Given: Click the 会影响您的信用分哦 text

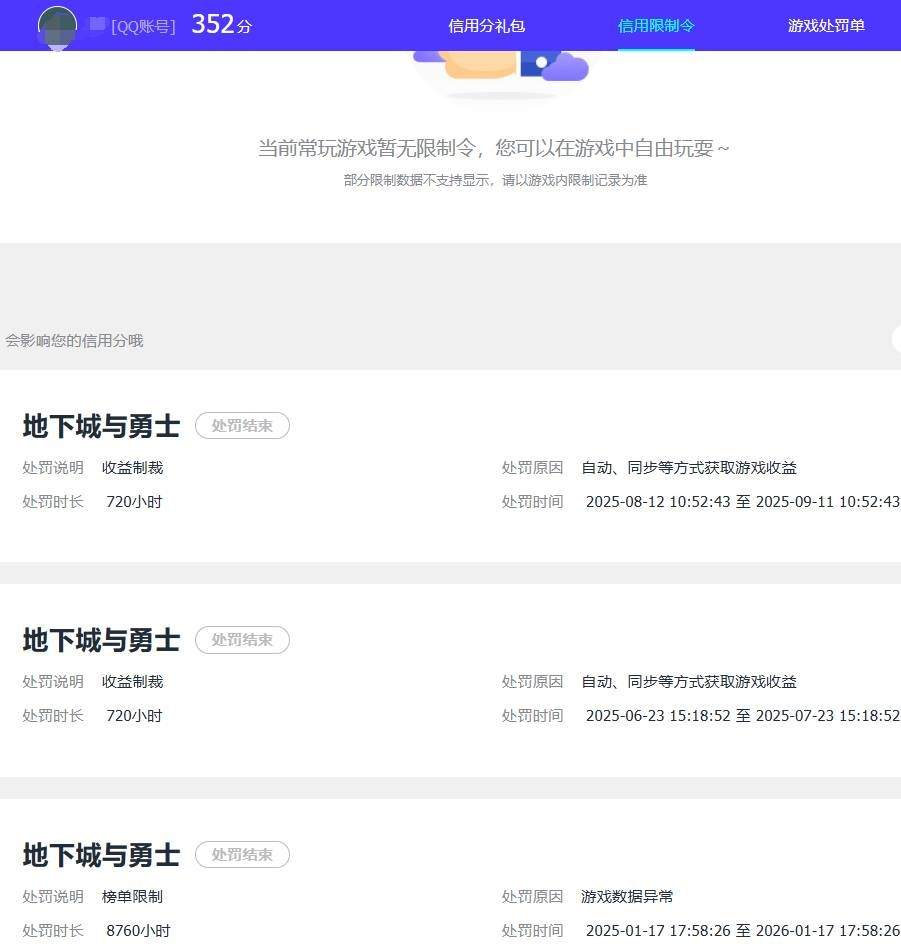Looking at the screenshot, I should 74,341.
